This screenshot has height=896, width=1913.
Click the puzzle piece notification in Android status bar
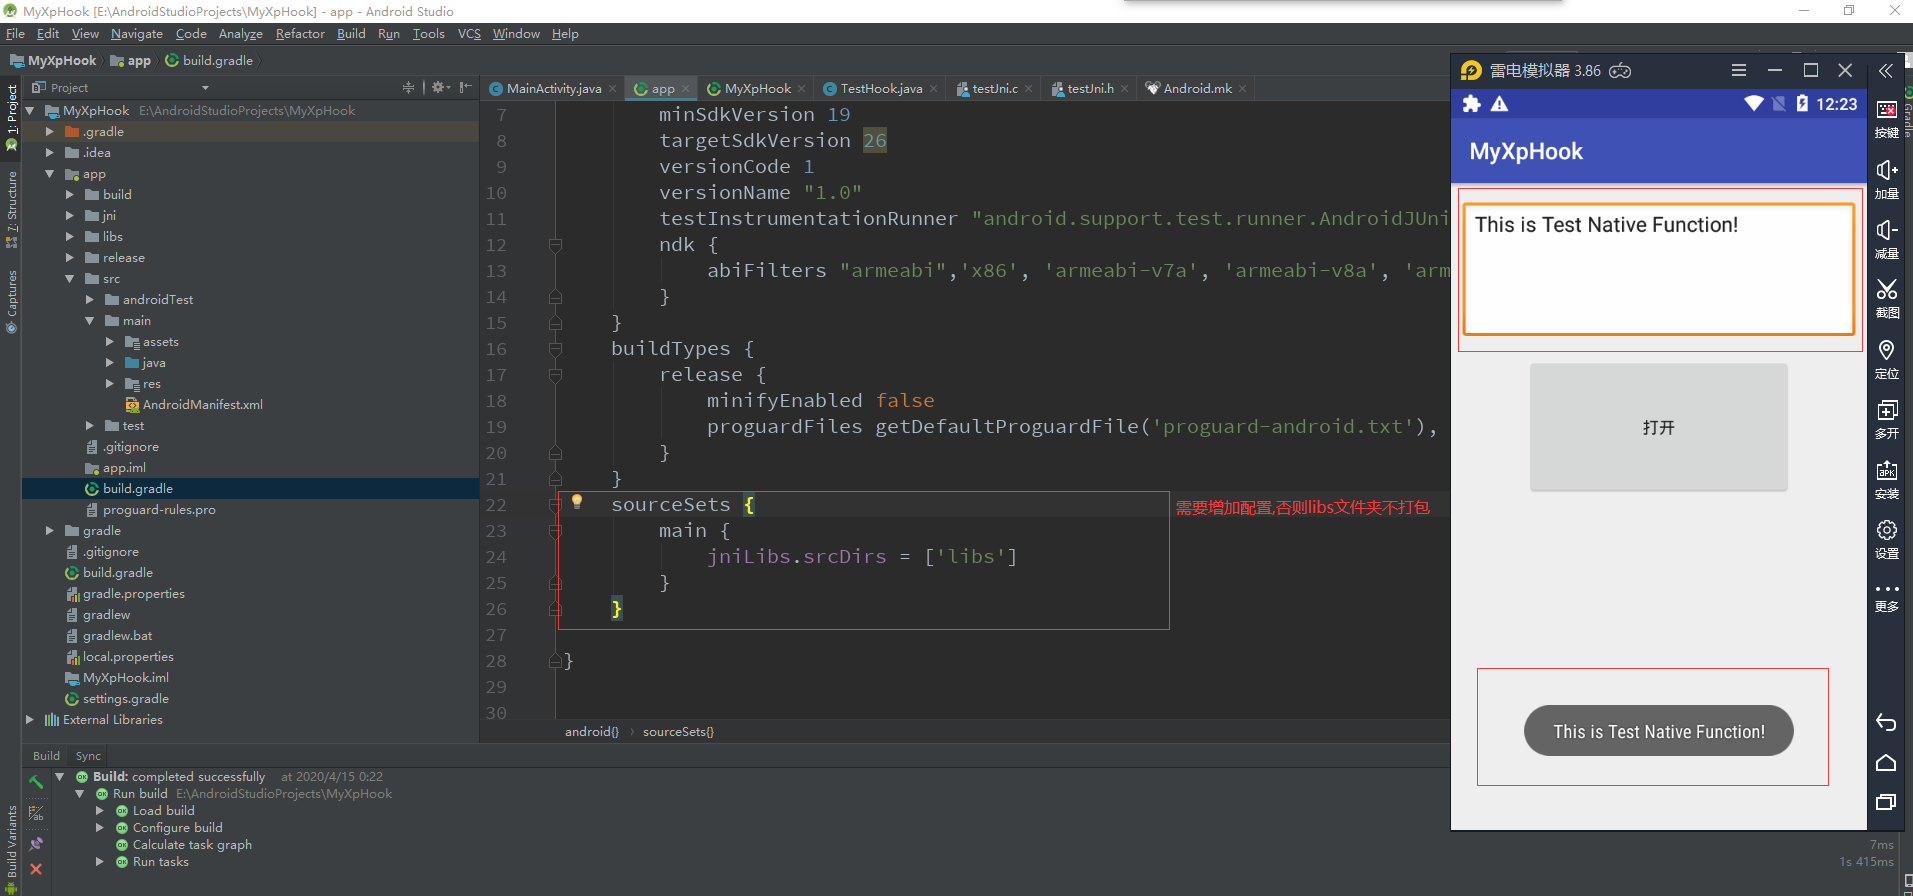point(1471,104)
